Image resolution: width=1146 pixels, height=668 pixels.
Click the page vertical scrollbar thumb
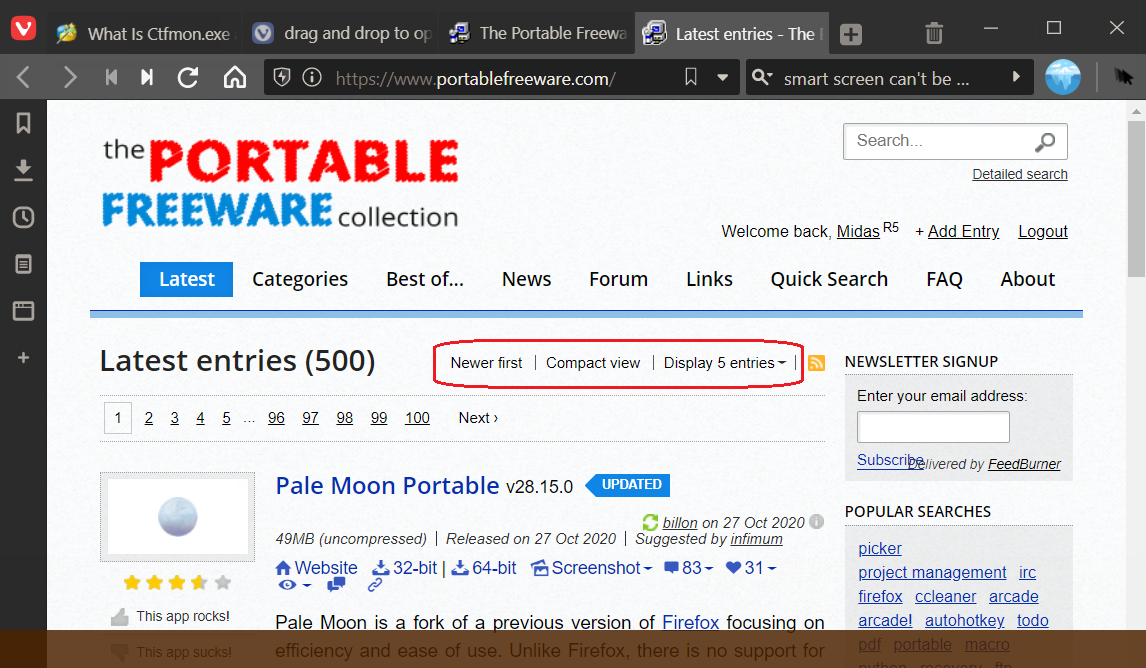pos(1136,199)
